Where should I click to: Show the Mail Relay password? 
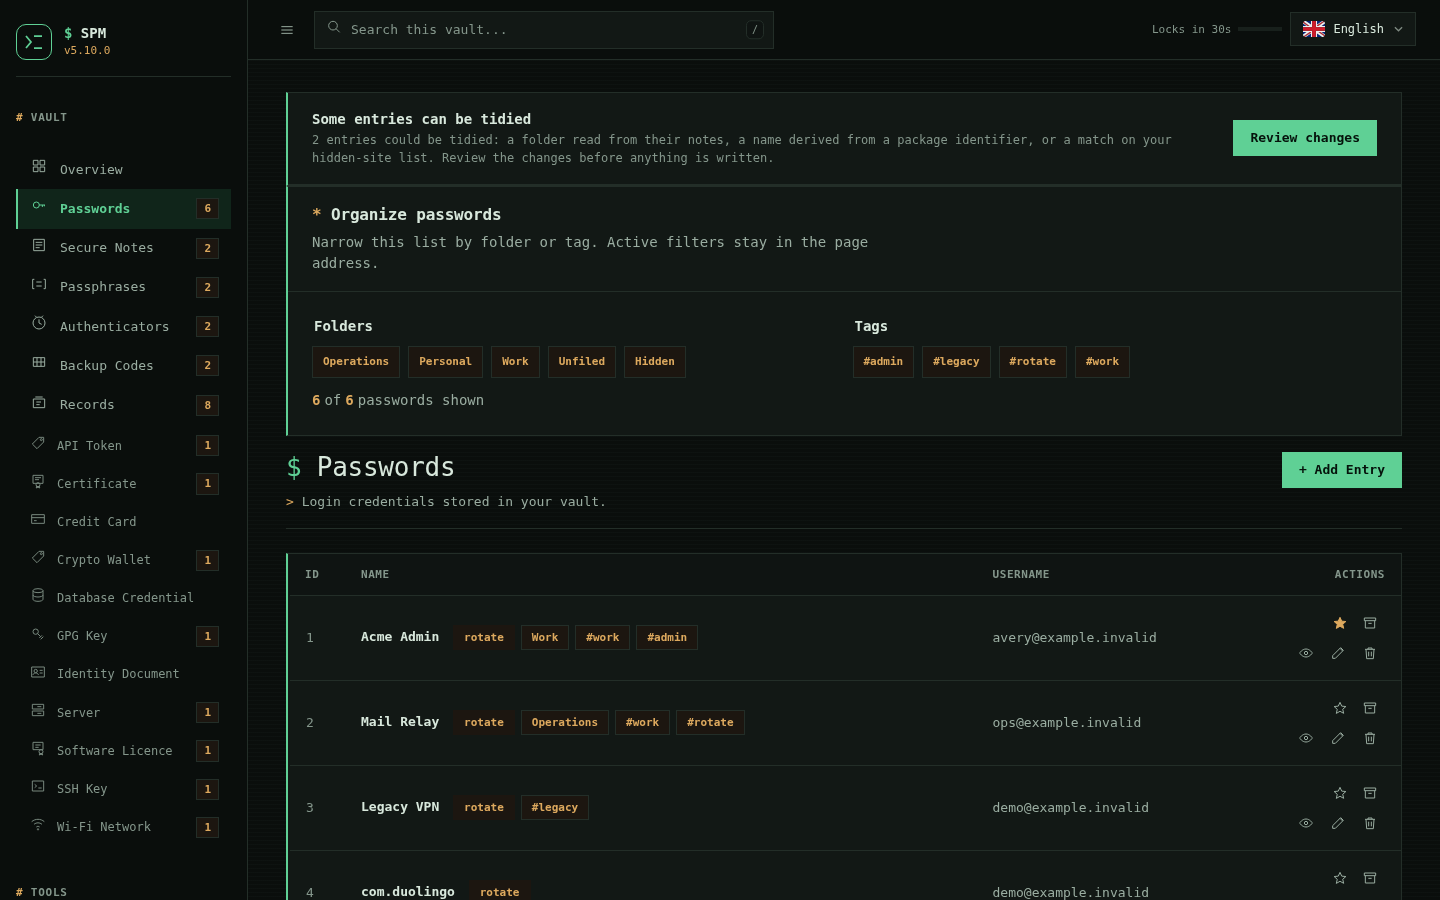point(1306,738)
